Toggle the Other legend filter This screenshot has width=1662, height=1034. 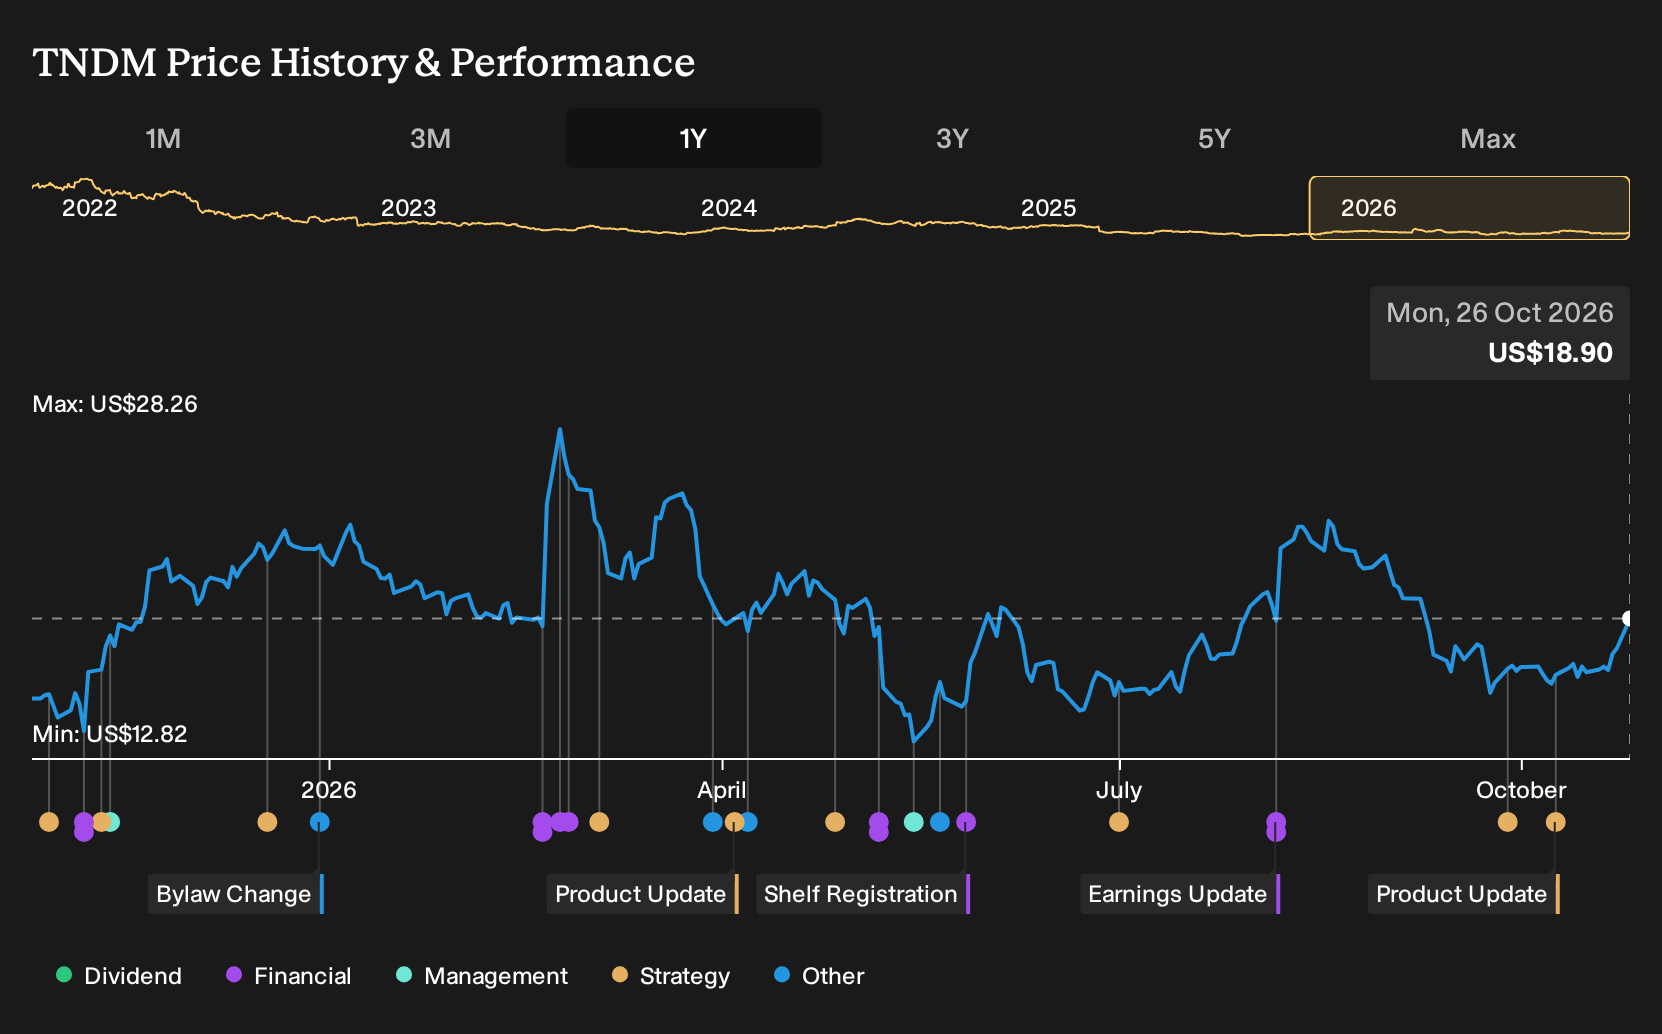819,976
